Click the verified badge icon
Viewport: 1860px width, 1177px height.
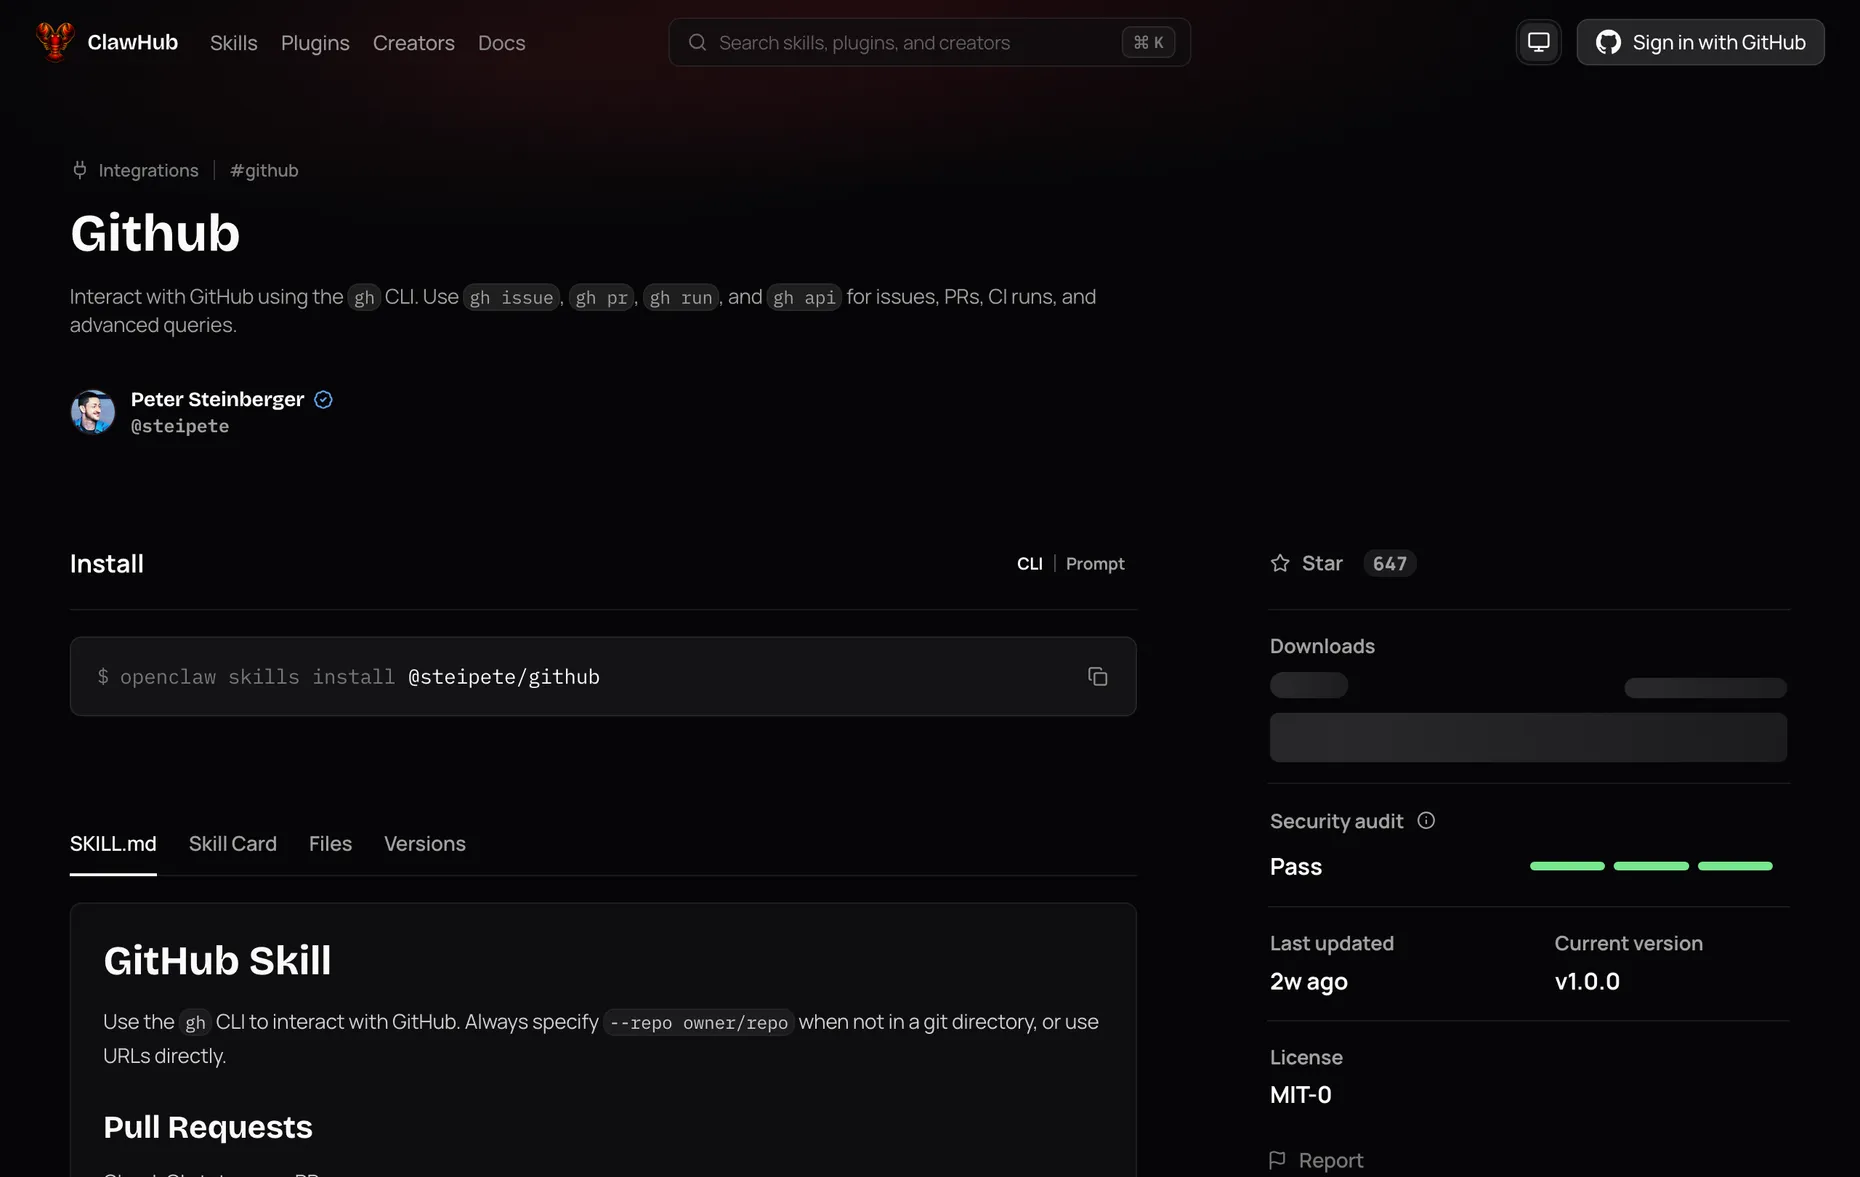323,399
